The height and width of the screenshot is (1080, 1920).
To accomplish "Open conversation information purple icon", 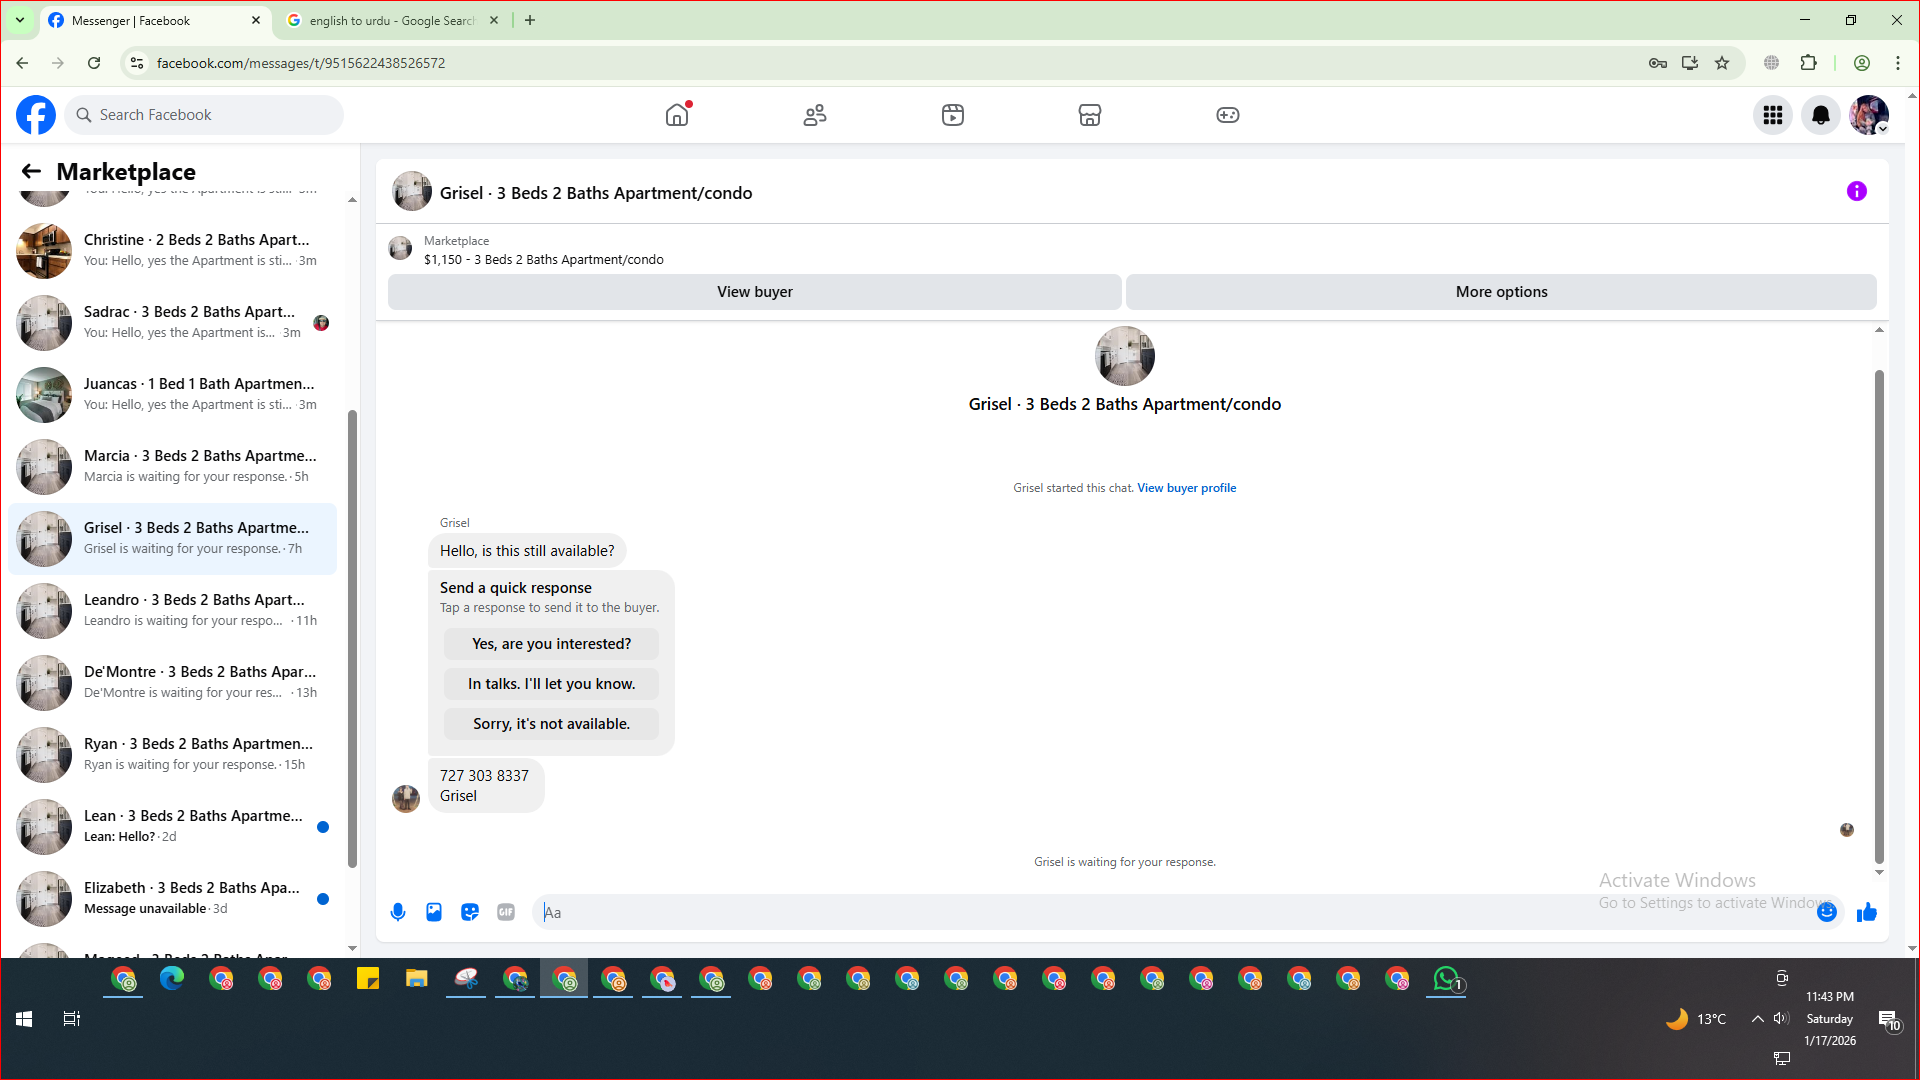I will 1856,191.
